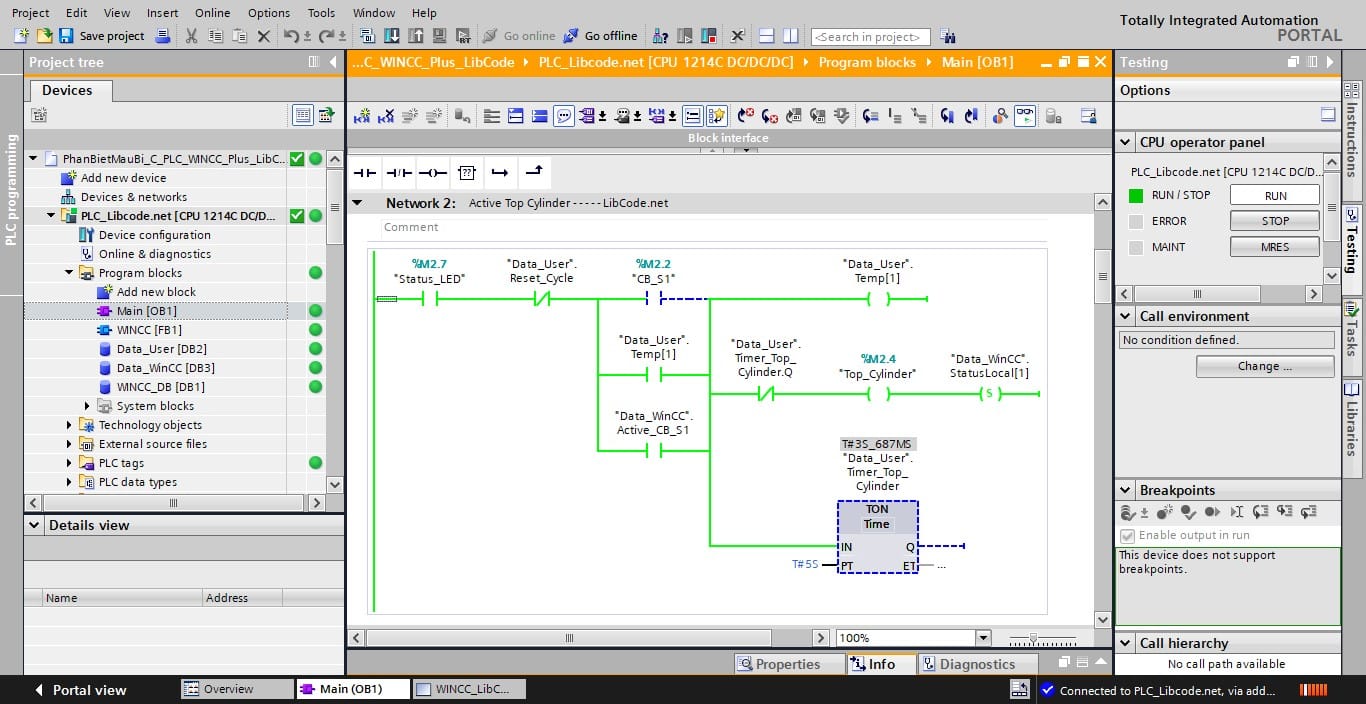Click the Save project icon
The height and width of the screenshot is (704, 1366).
pyautogui.click(x=66, y=36)
